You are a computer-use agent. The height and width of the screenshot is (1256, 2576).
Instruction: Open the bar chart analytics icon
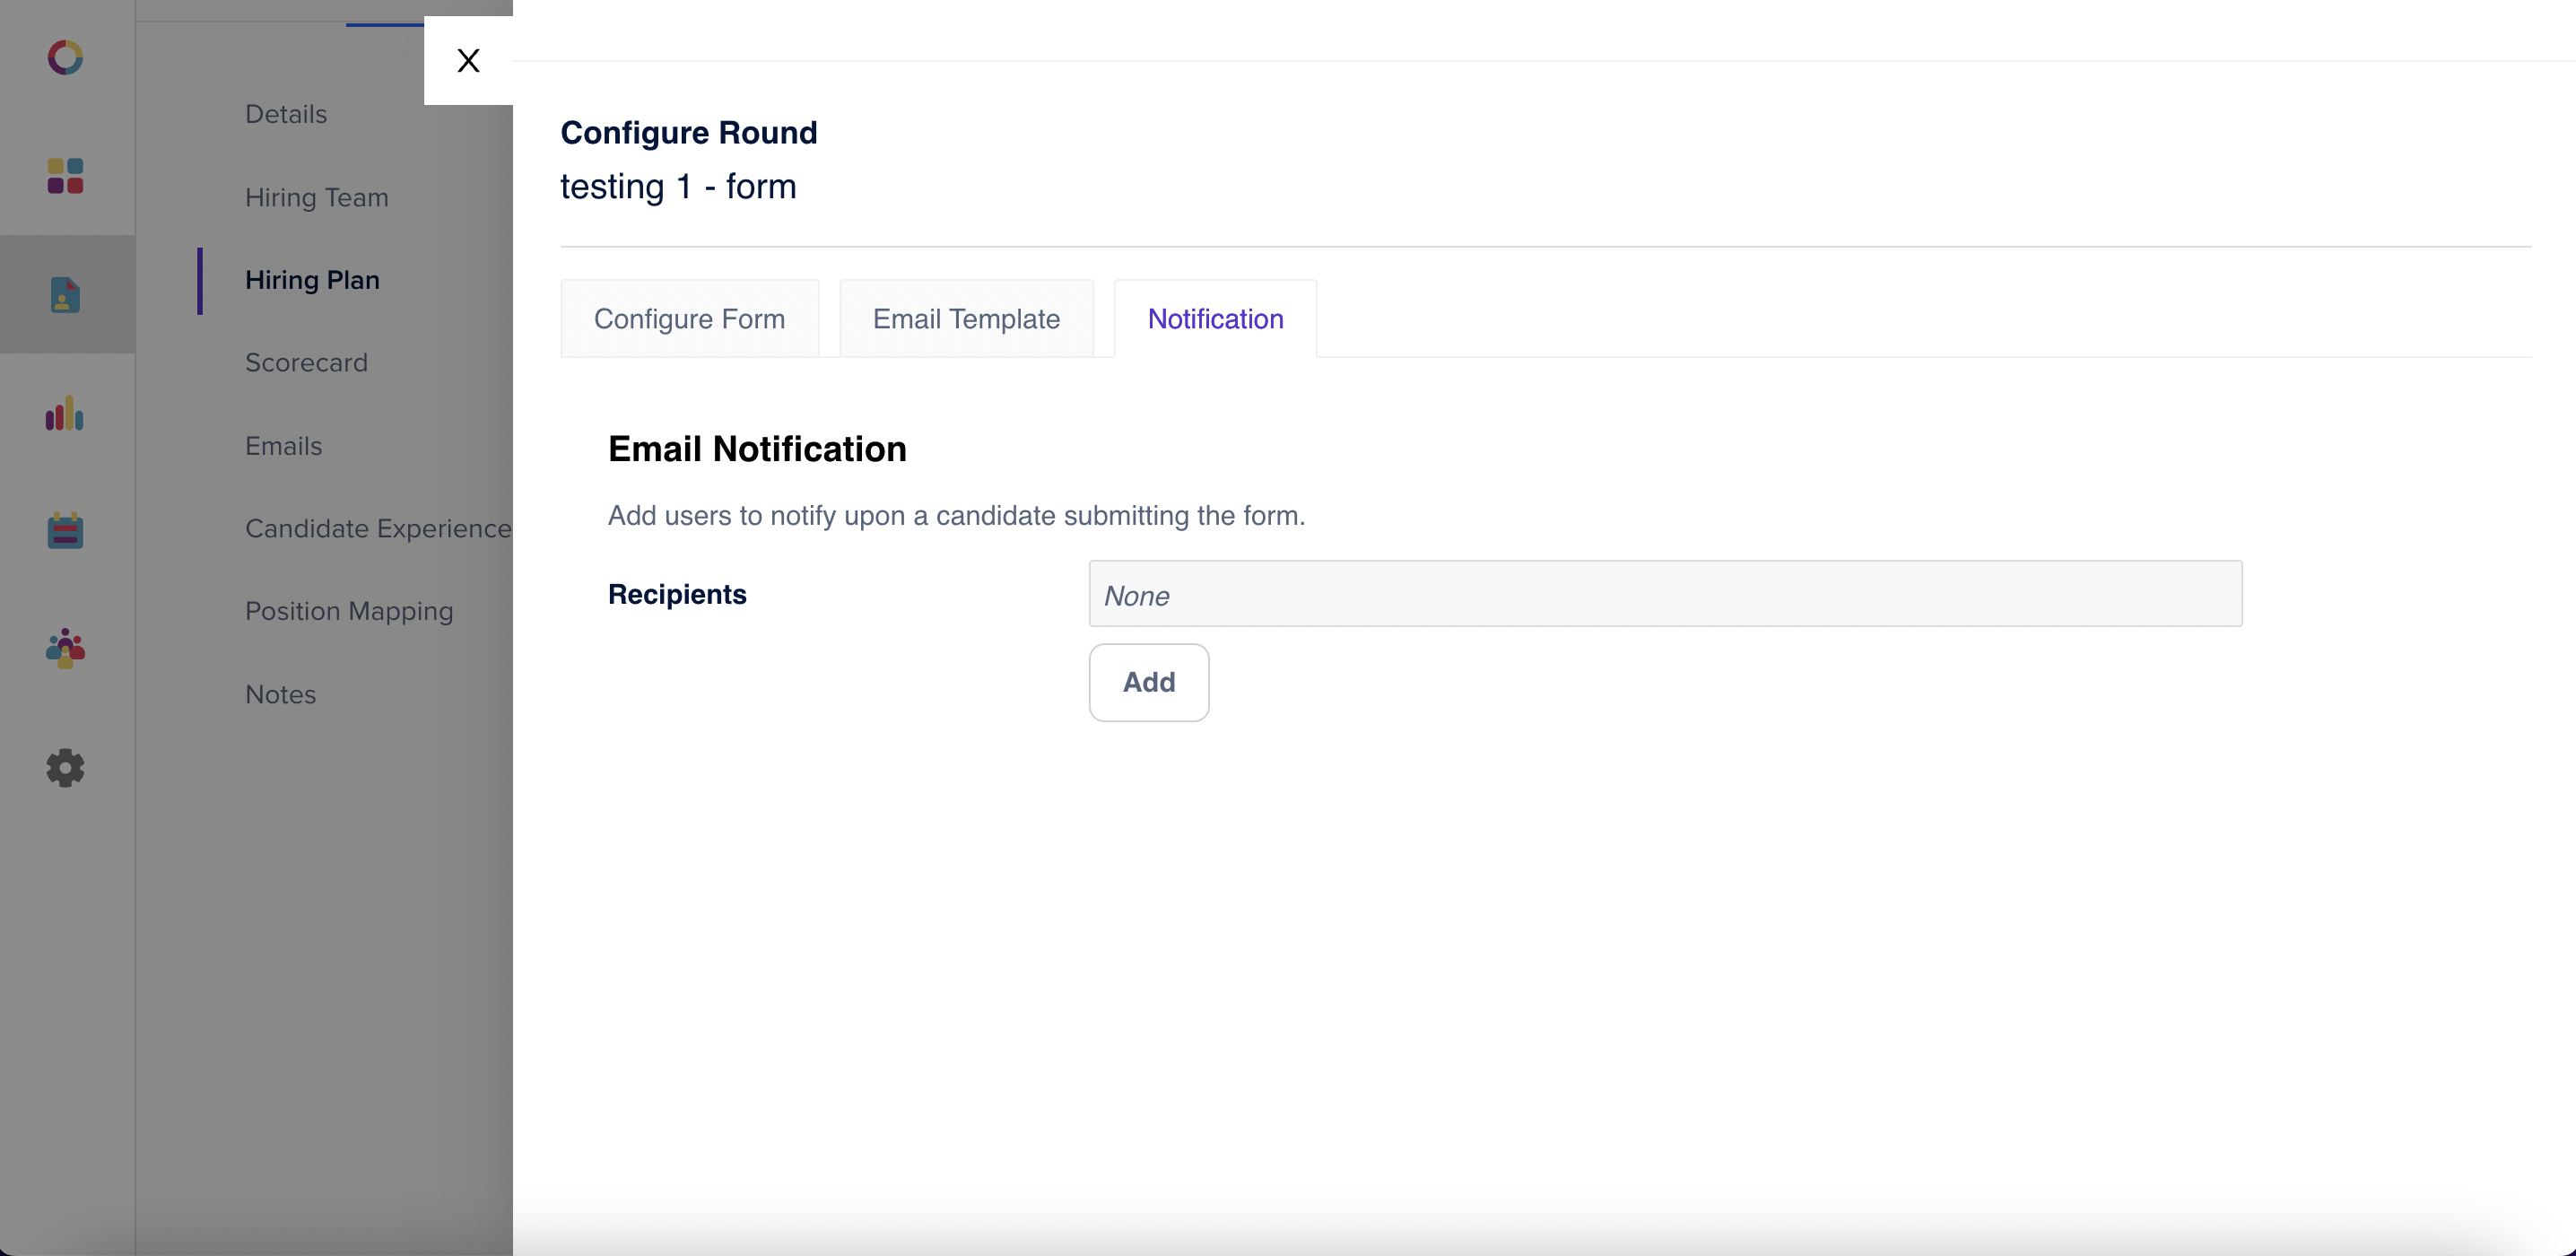click(66, 412)
